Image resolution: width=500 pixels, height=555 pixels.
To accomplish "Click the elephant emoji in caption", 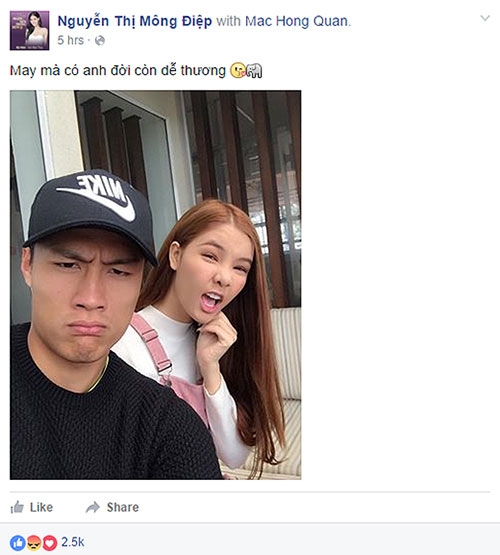I will [x=254, y=70].
